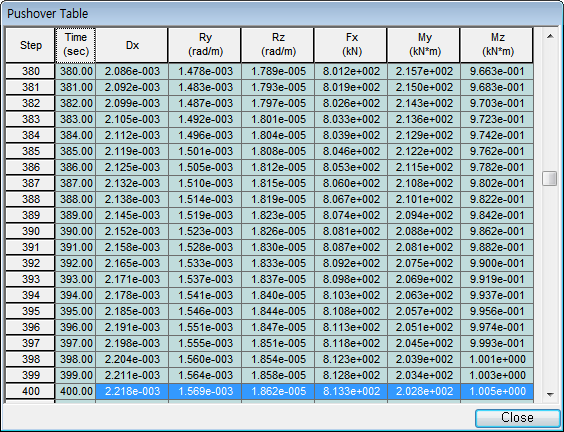Click the Close button

coord(517,418)
